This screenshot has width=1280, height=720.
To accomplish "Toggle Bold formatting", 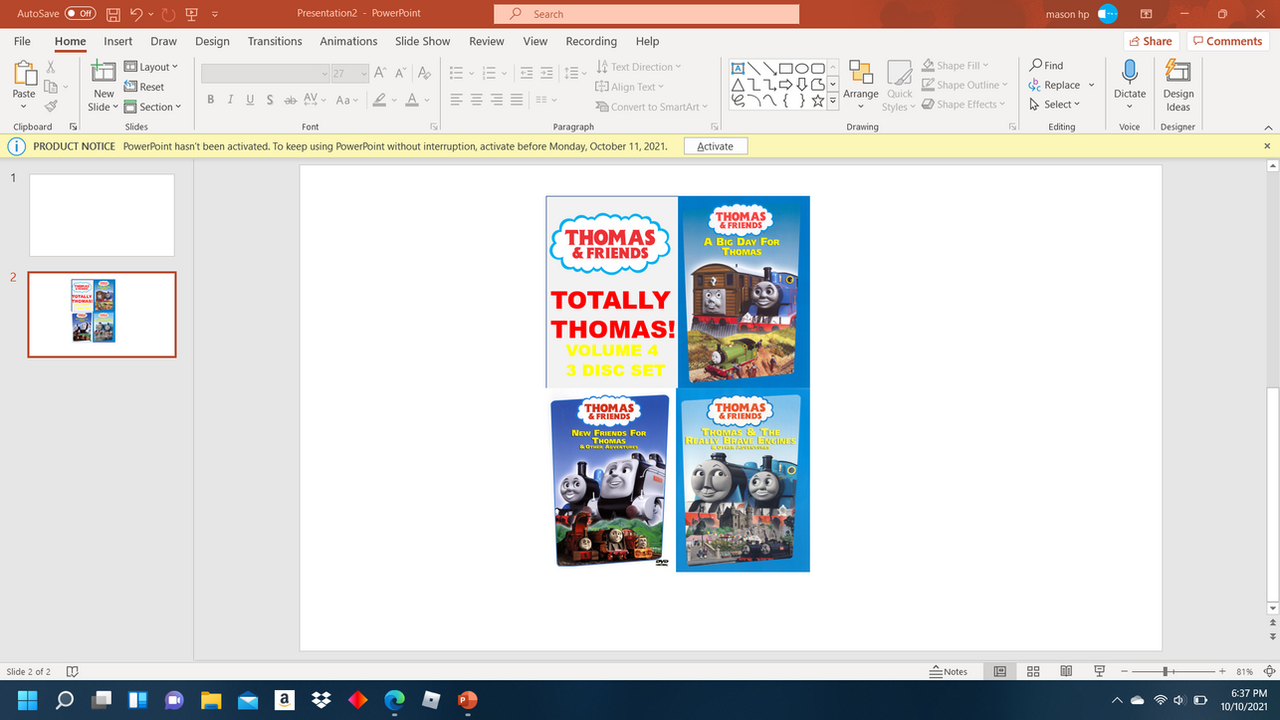I will 210,100.
